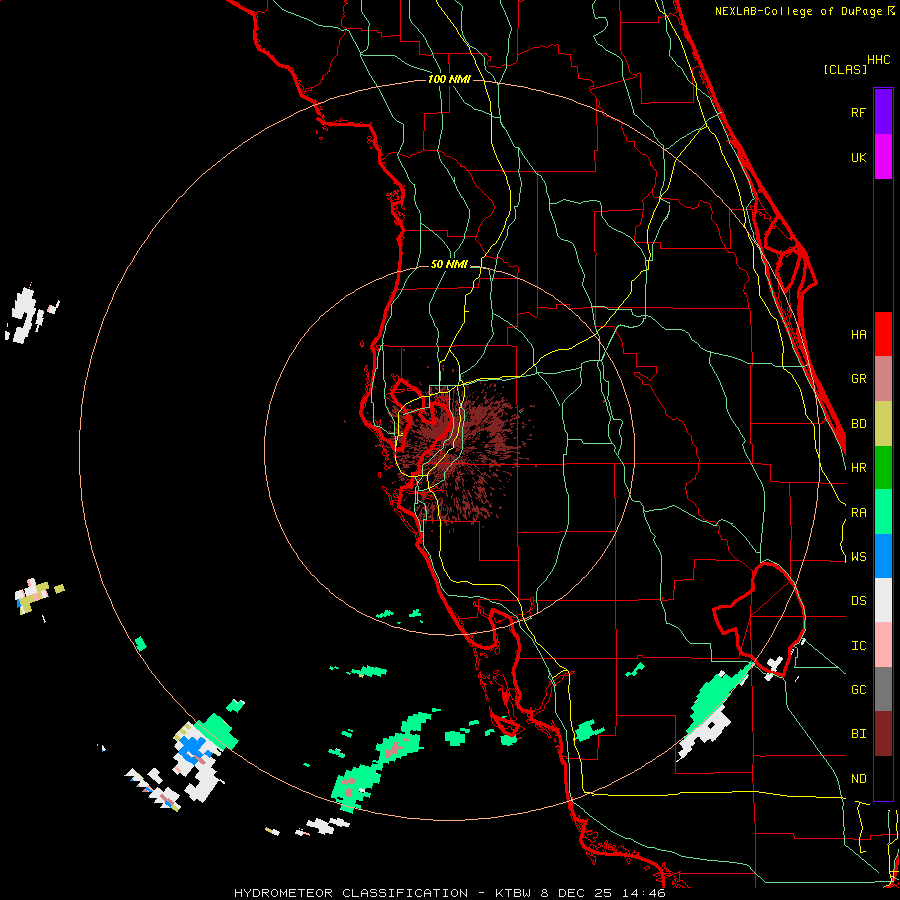Click the red HA legend color block
Viewport: 900px width, 900px height.
pos(883,334)
